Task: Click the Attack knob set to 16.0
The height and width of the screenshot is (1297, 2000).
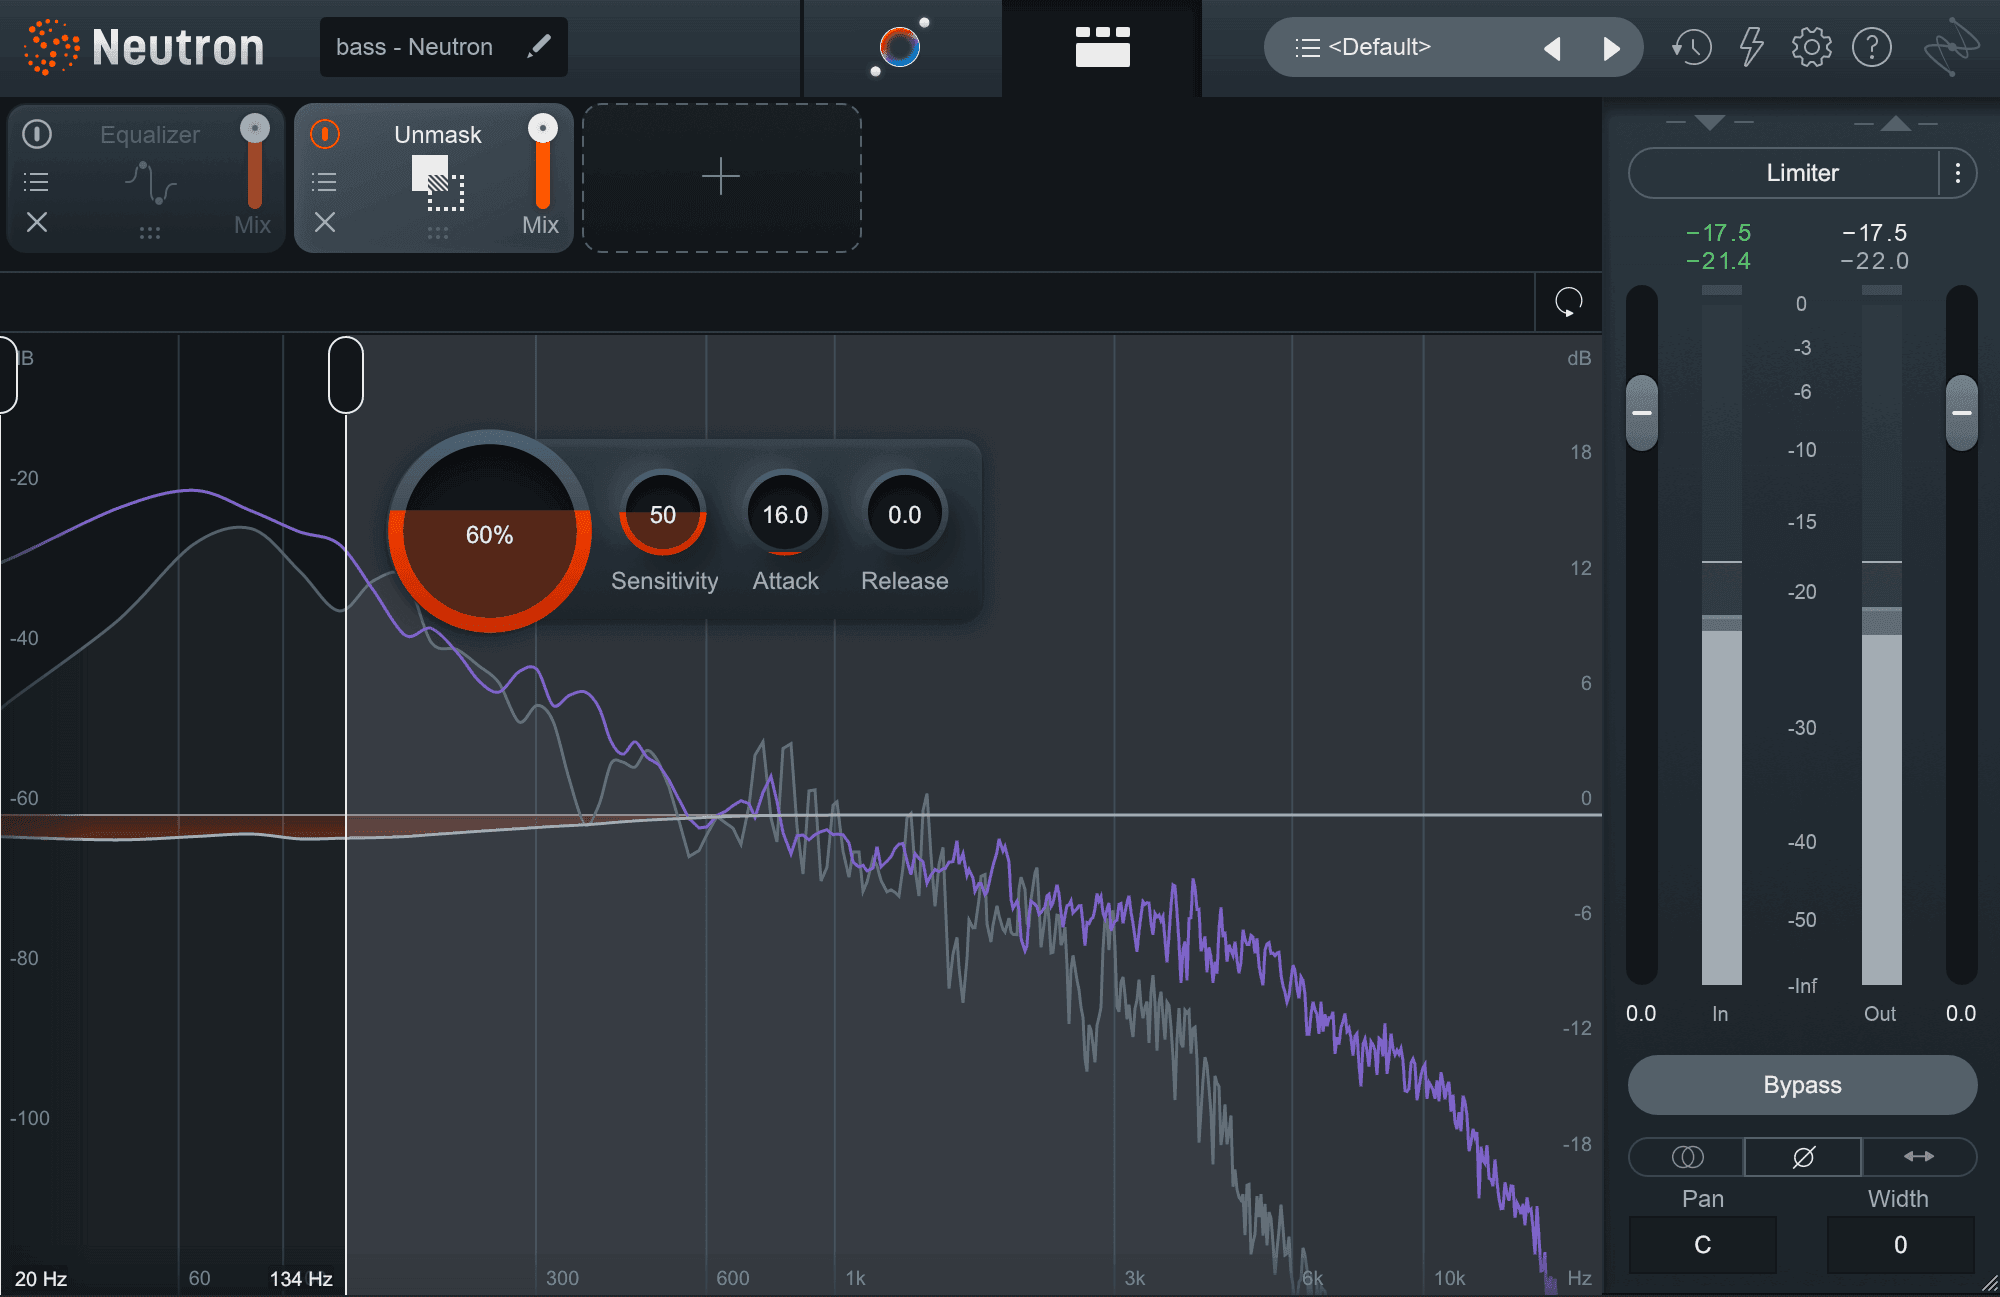Action: [x=786, y=514]
